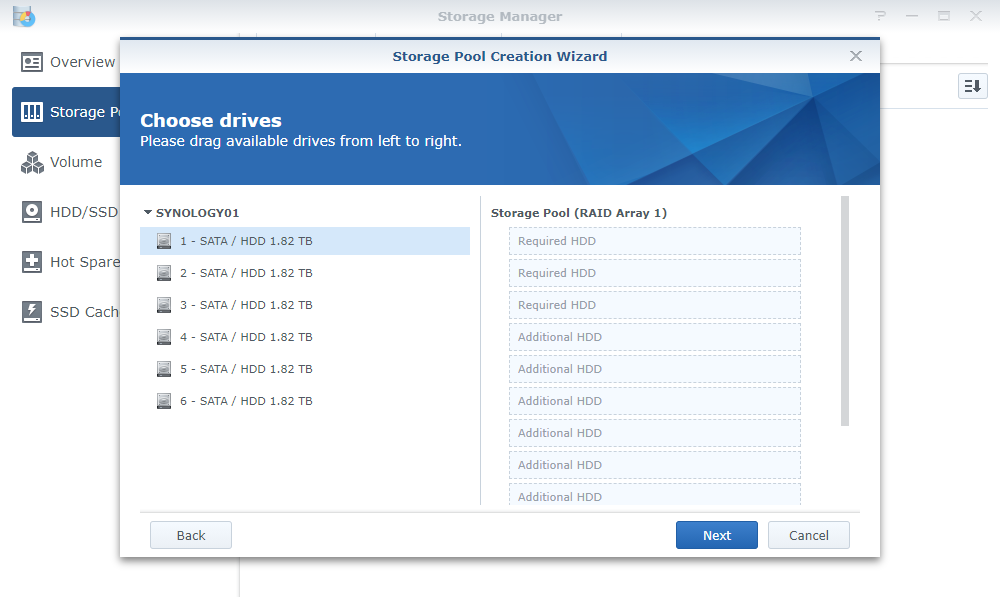Click the drive 1 disk icon
The width and height of the screenshot is (1000, 597).
pyautogui.click(x=164, y=241)
